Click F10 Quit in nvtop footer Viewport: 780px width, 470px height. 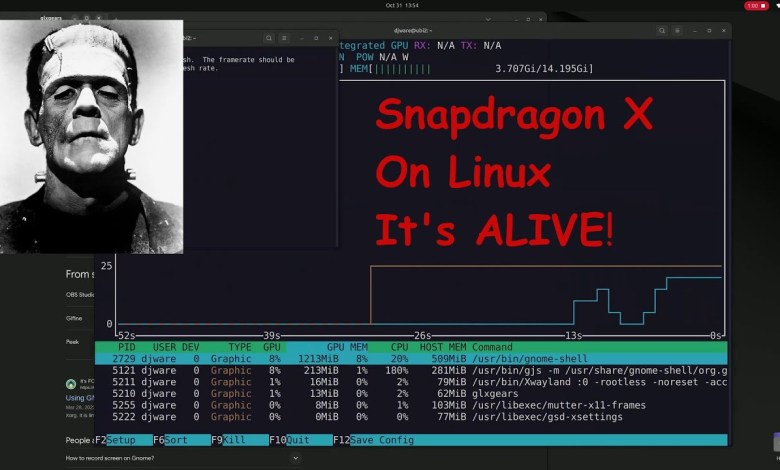301,440
